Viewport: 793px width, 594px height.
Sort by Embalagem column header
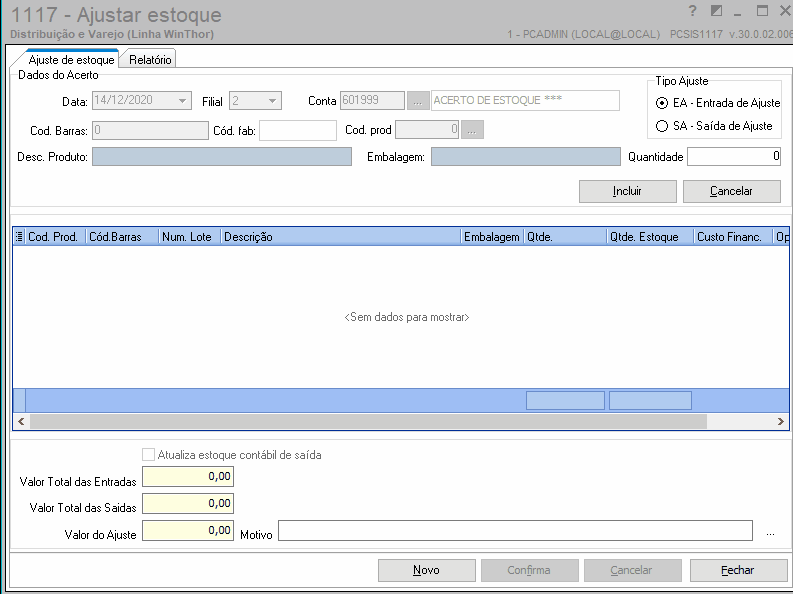(492, 237)
